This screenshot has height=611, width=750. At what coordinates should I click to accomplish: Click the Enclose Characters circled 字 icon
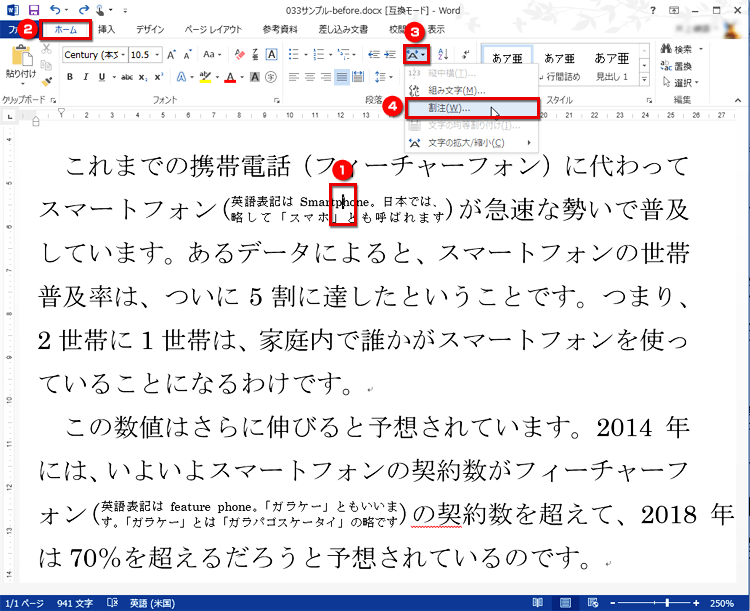271,77
